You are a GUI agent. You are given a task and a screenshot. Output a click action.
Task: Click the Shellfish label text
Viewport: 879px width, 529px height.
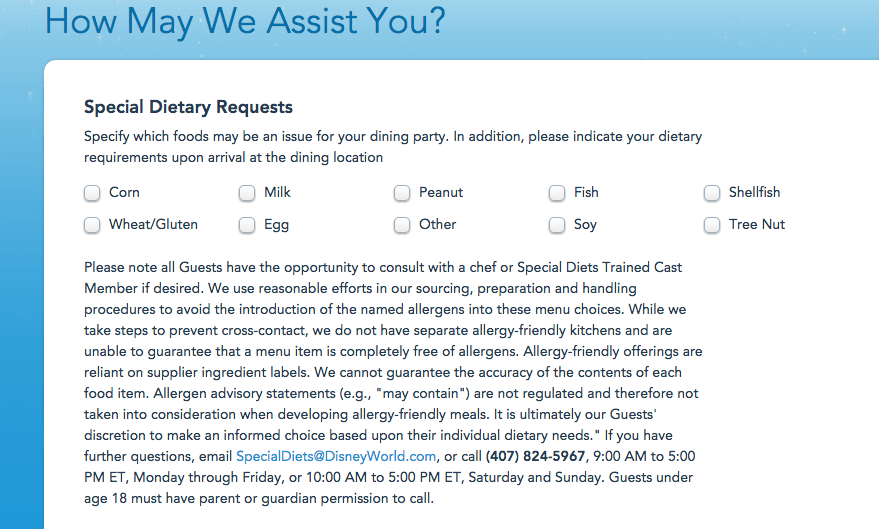click(x=754, y=192)
